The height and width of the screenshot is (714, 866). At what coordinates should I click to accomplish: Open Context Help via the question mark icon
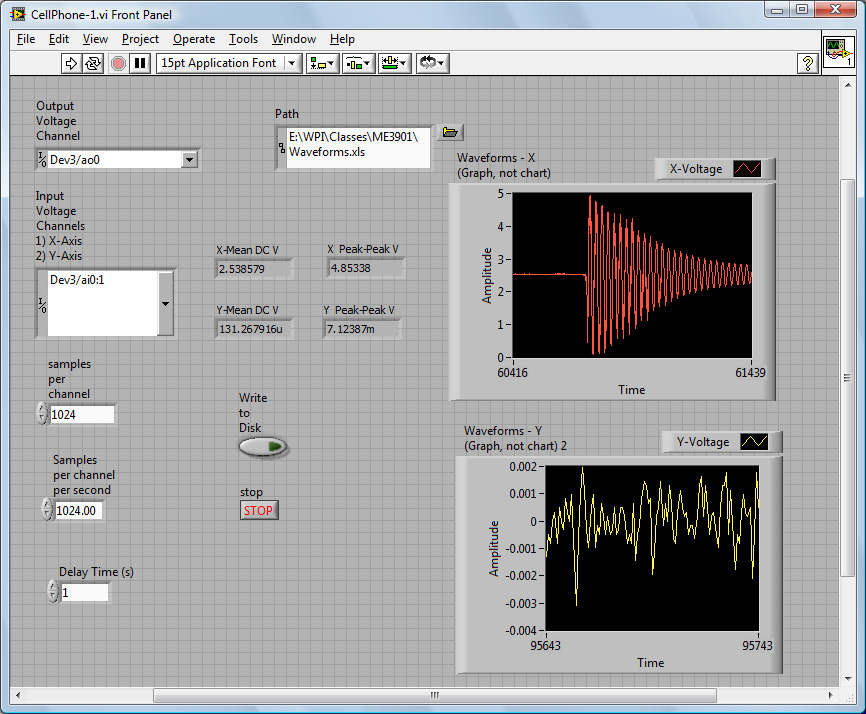808,63
